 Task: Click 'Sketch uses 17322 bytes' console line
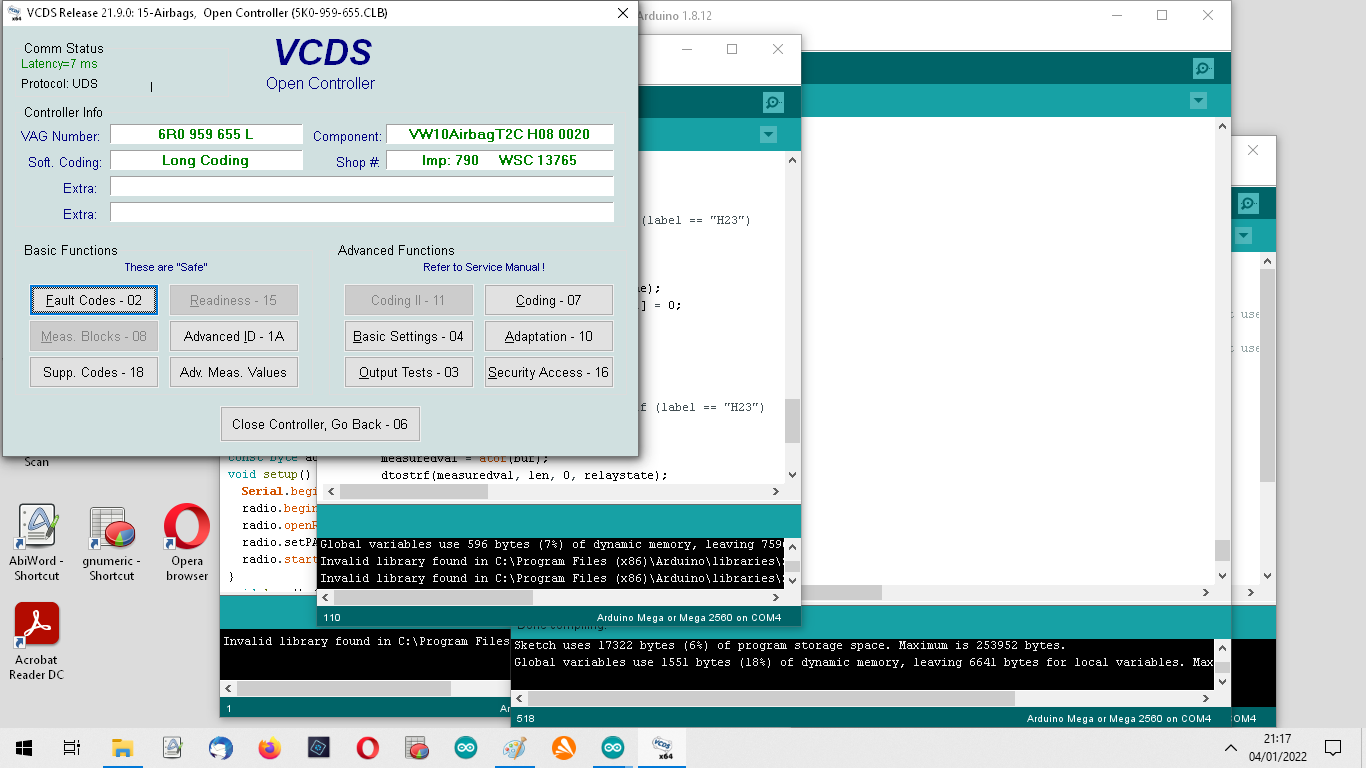click(x=789, y=645)
